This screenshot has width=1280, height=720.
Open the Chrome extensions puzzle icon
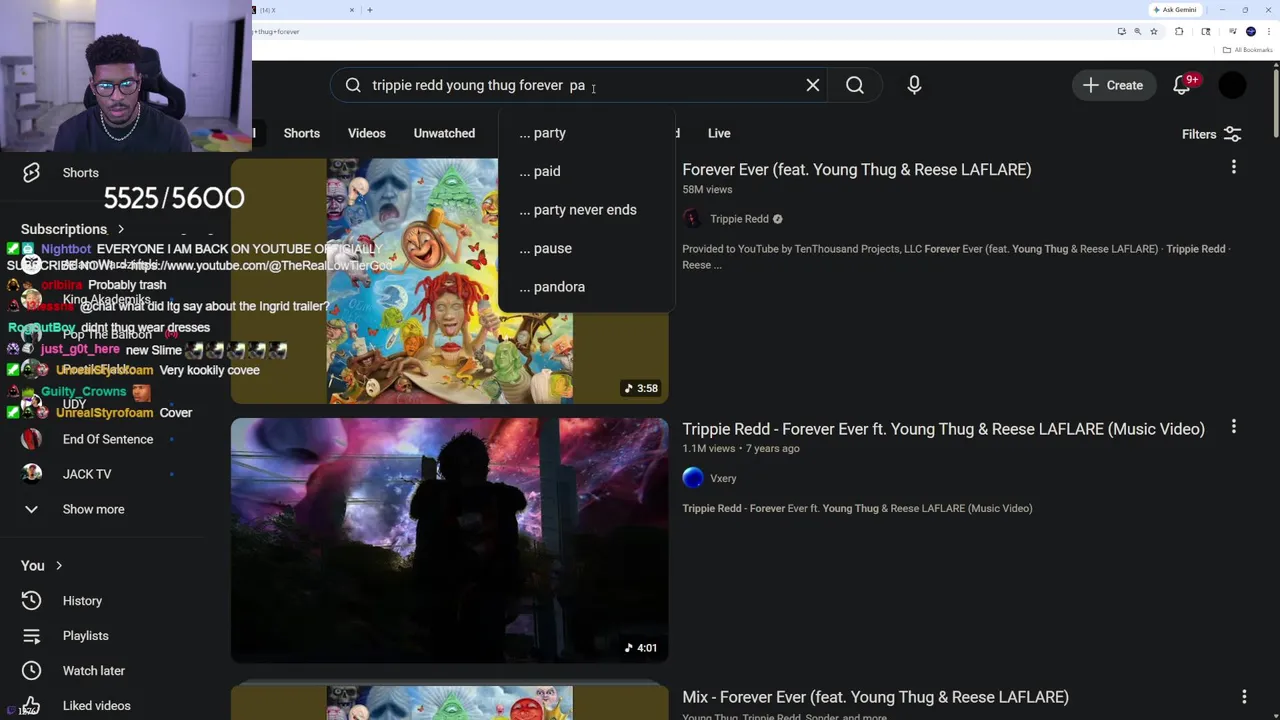(1179, 32)
